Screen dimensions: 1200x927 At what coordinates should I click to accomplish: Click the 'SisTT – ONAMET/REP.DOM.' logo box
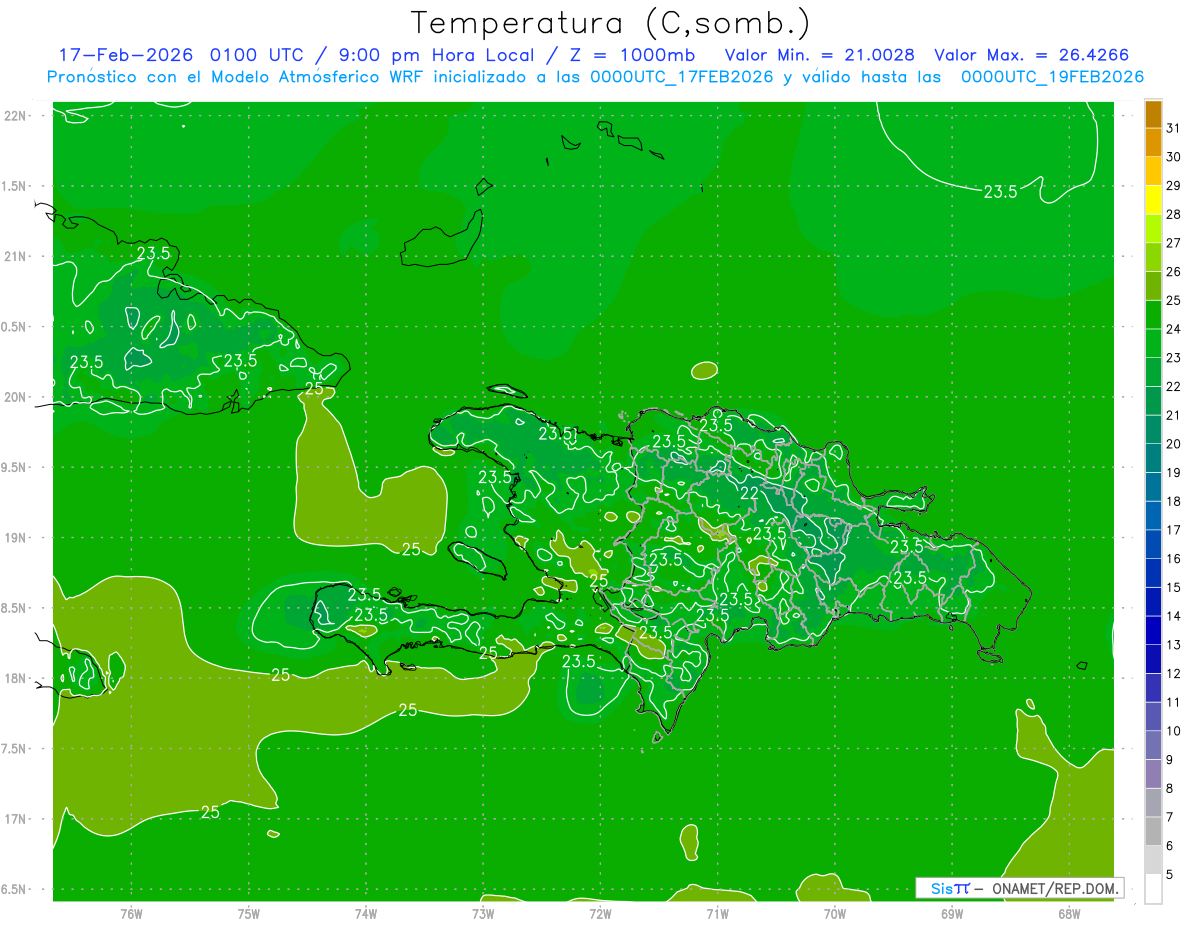coord(1020,888)
